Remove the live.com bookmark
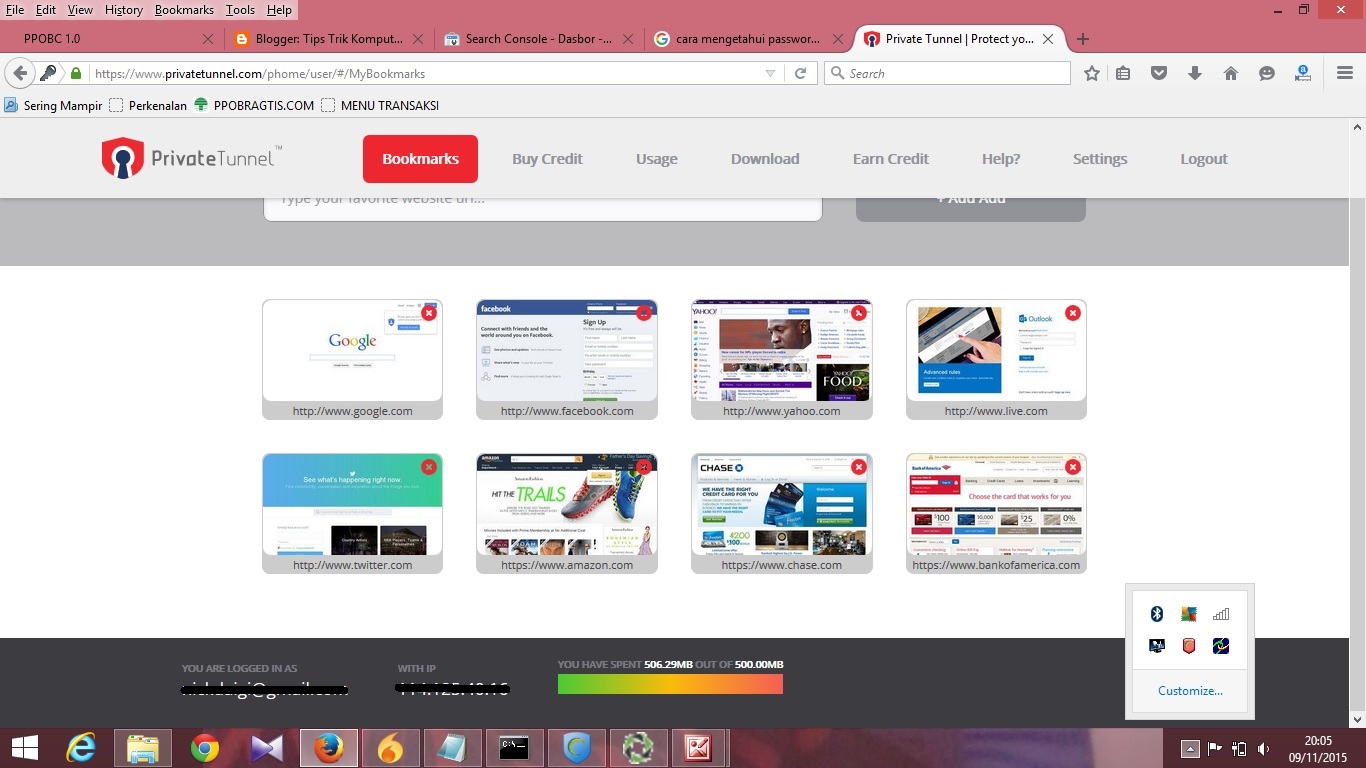 [x=1073, y=313]
